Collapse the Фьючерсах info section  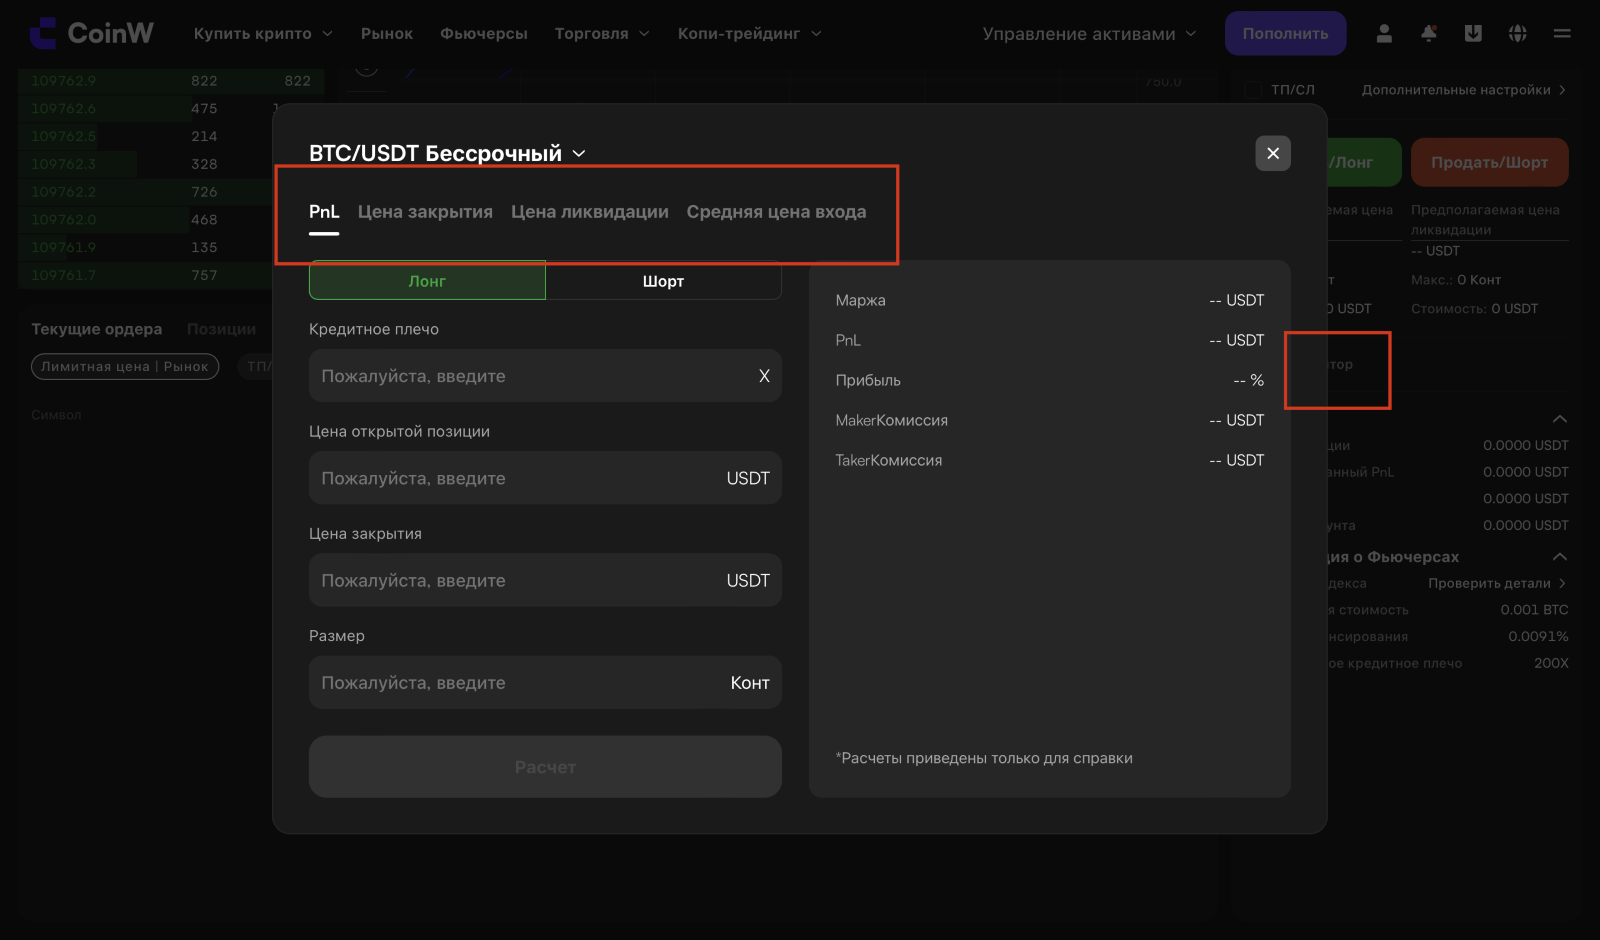[x=1560, y=556]
